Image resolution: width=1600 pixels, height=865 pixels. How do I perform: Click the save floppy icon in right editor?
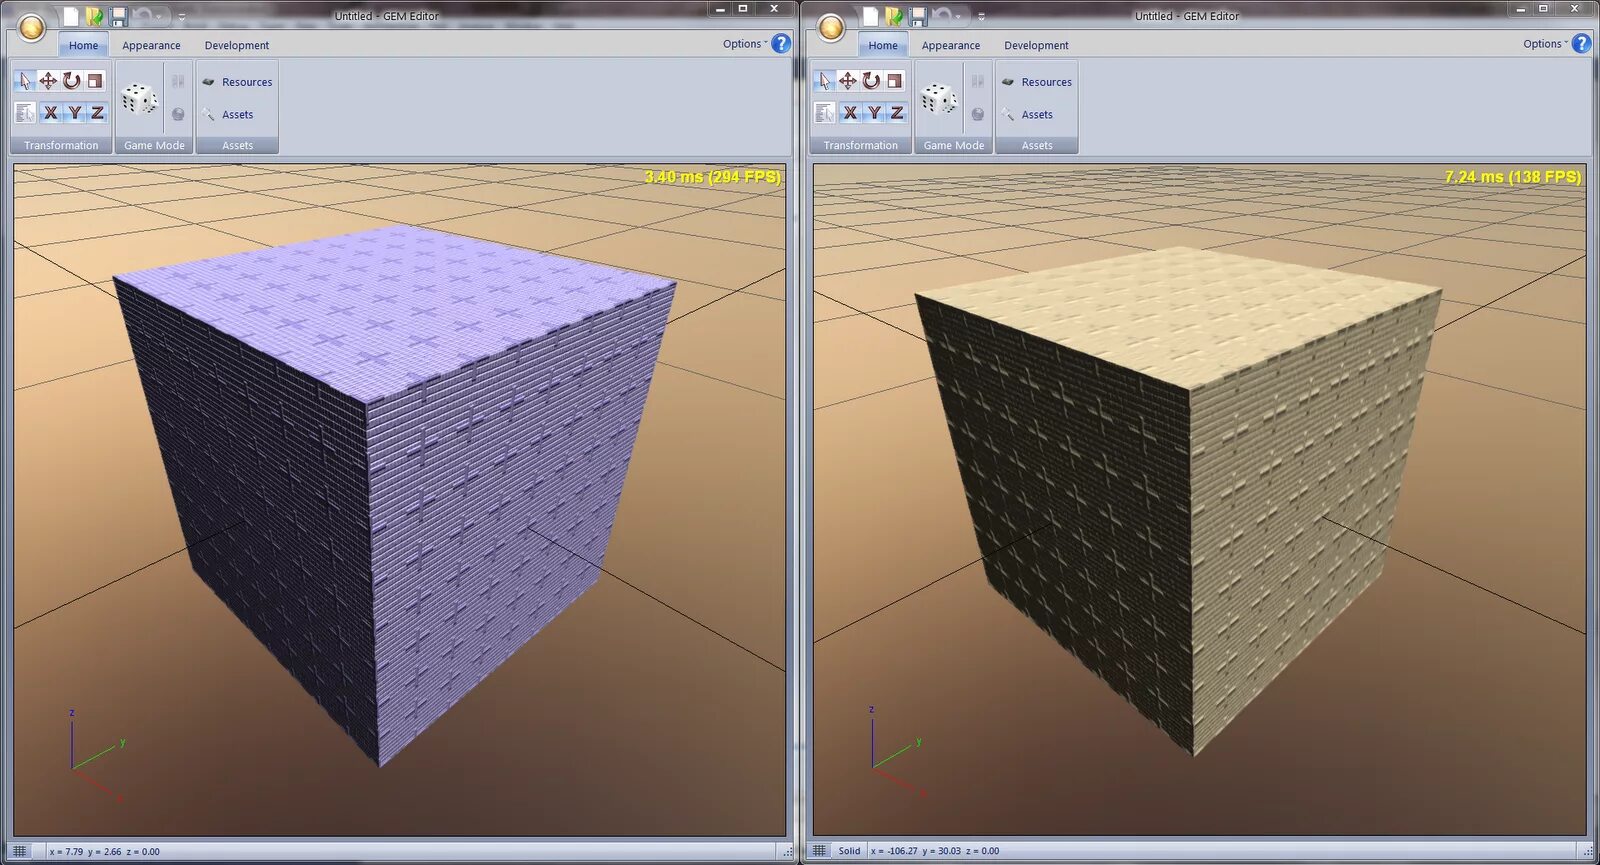(918, 16)
